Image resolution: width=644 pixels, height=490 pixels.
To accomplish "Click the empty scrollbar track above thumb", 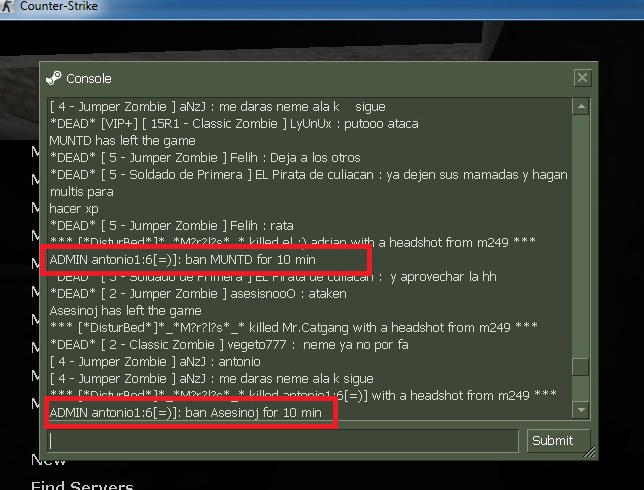I will [x=581, y=237].
